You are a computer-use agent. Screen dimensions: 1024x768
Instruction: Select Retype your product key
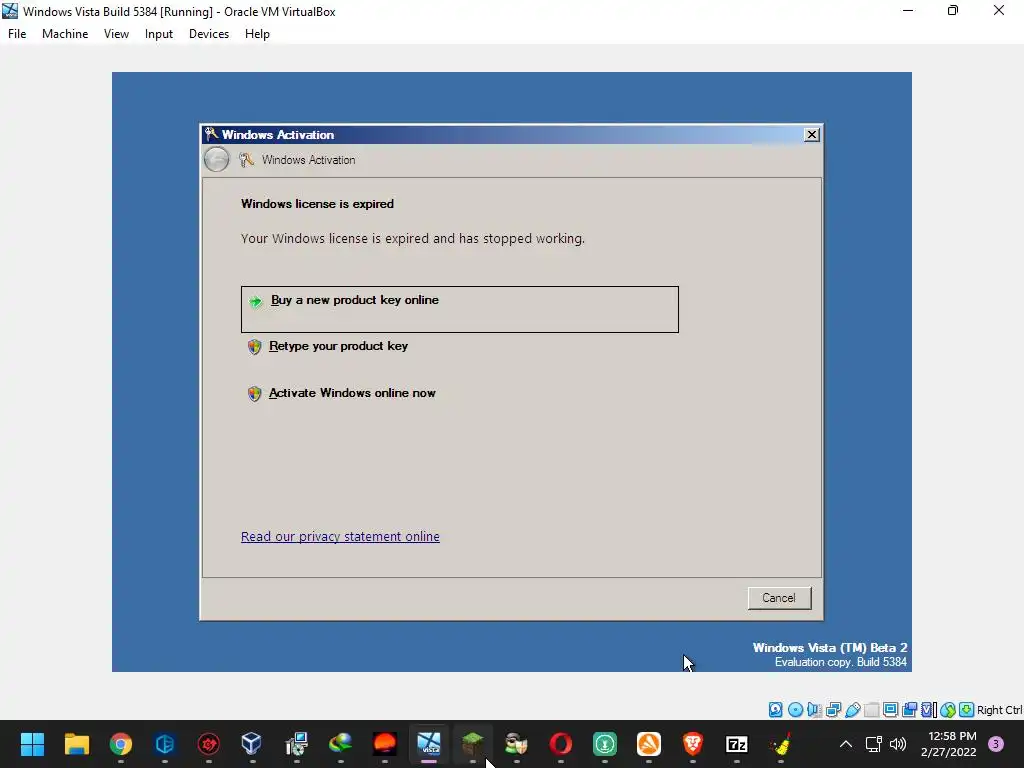tap(338, 346)
